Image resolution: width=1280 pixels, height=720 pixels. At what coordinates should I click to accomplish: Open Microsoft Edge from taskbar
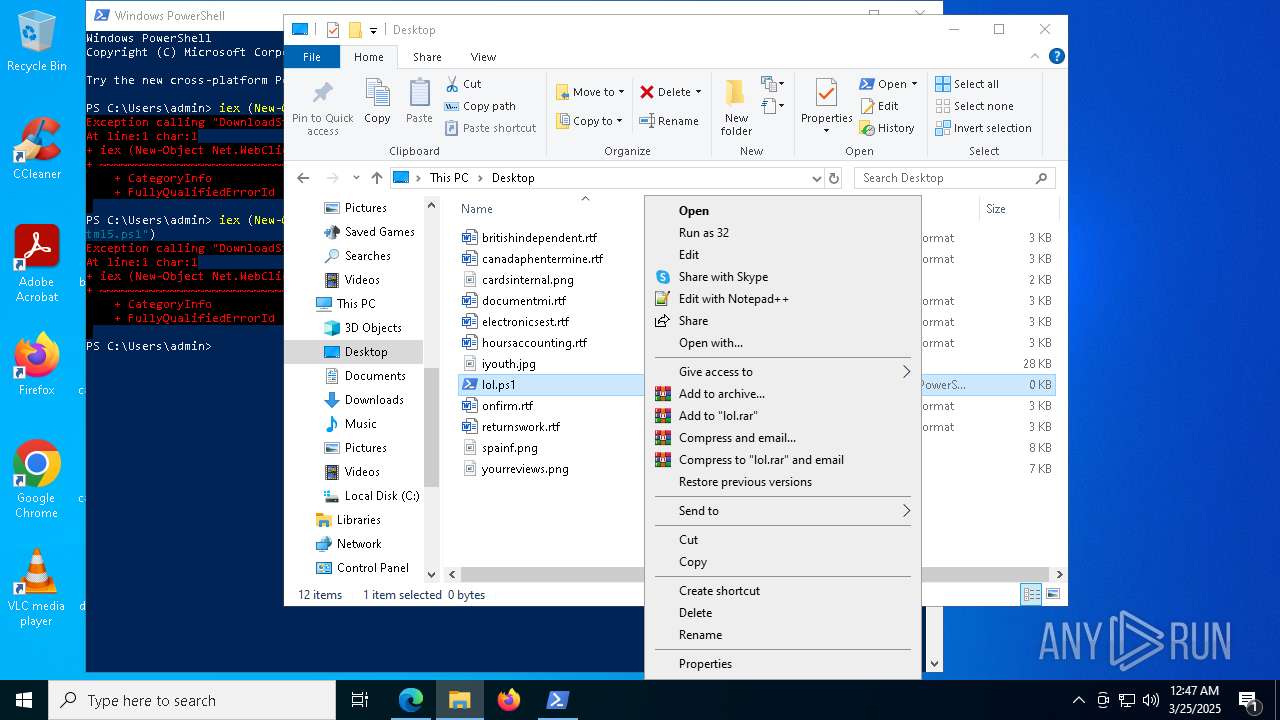tap(411, 700)
